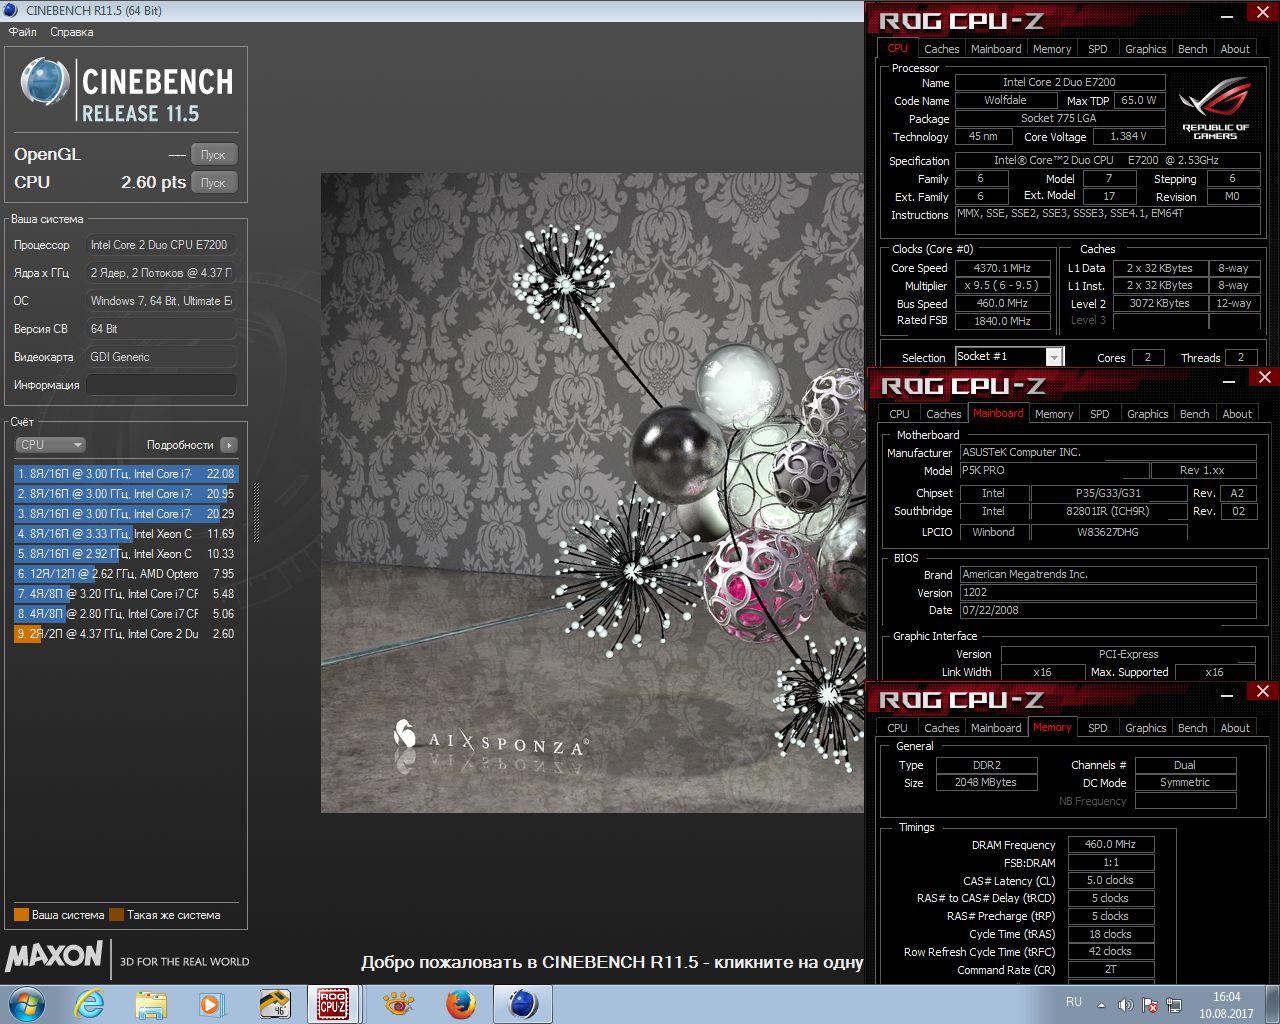Click the RU language indicator
The width and height of the screenshot is (1280, 1024).
click(1074, 1002)
